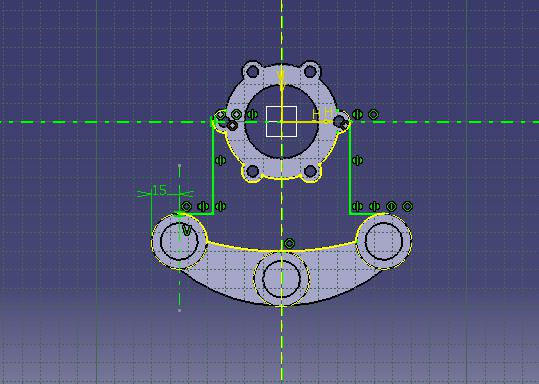Select the 15 dimension value
Screen dimensions: 539x384
[159, 190]
